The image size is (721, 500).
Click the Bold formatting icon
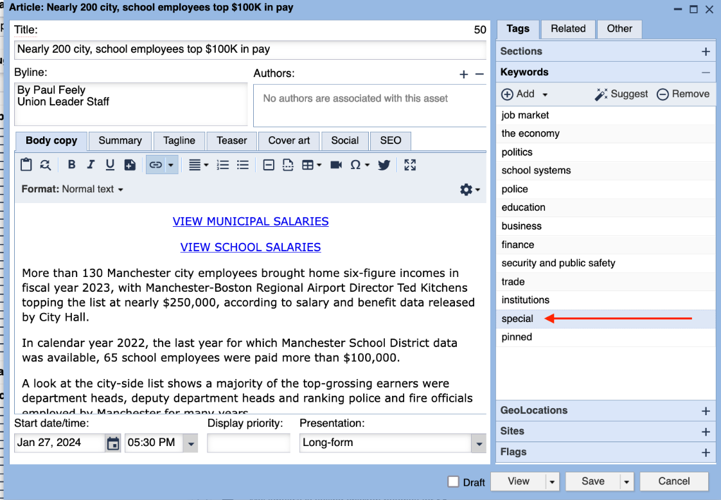point(71,165)
